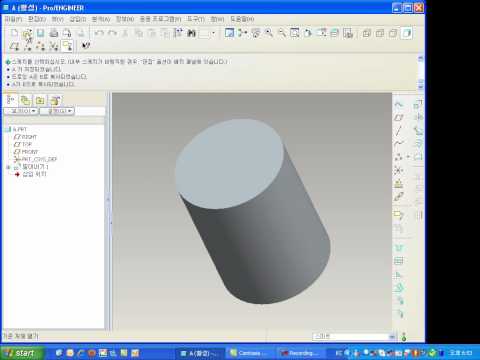Open the 설정 dropdown in model tree
This screenshot has width=480, height=360.
(x=57, y=111)
